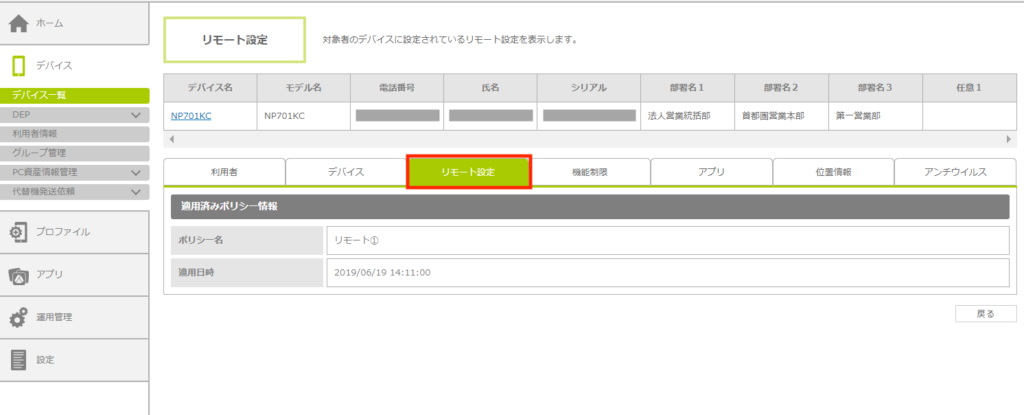Click the App icon in sidebar

[19, 275]
